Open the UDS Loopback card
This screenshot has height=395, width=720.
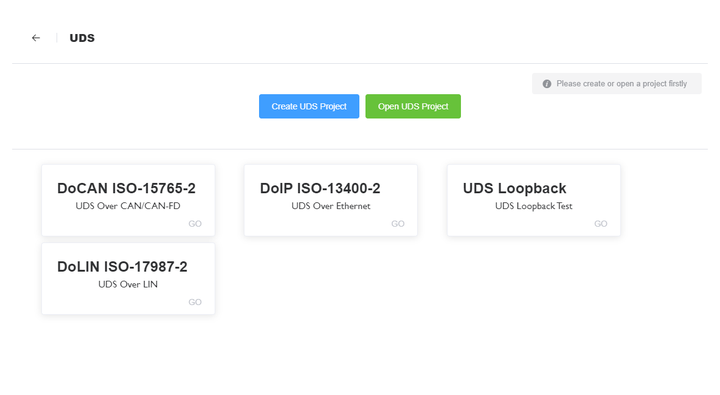(534, 200)
